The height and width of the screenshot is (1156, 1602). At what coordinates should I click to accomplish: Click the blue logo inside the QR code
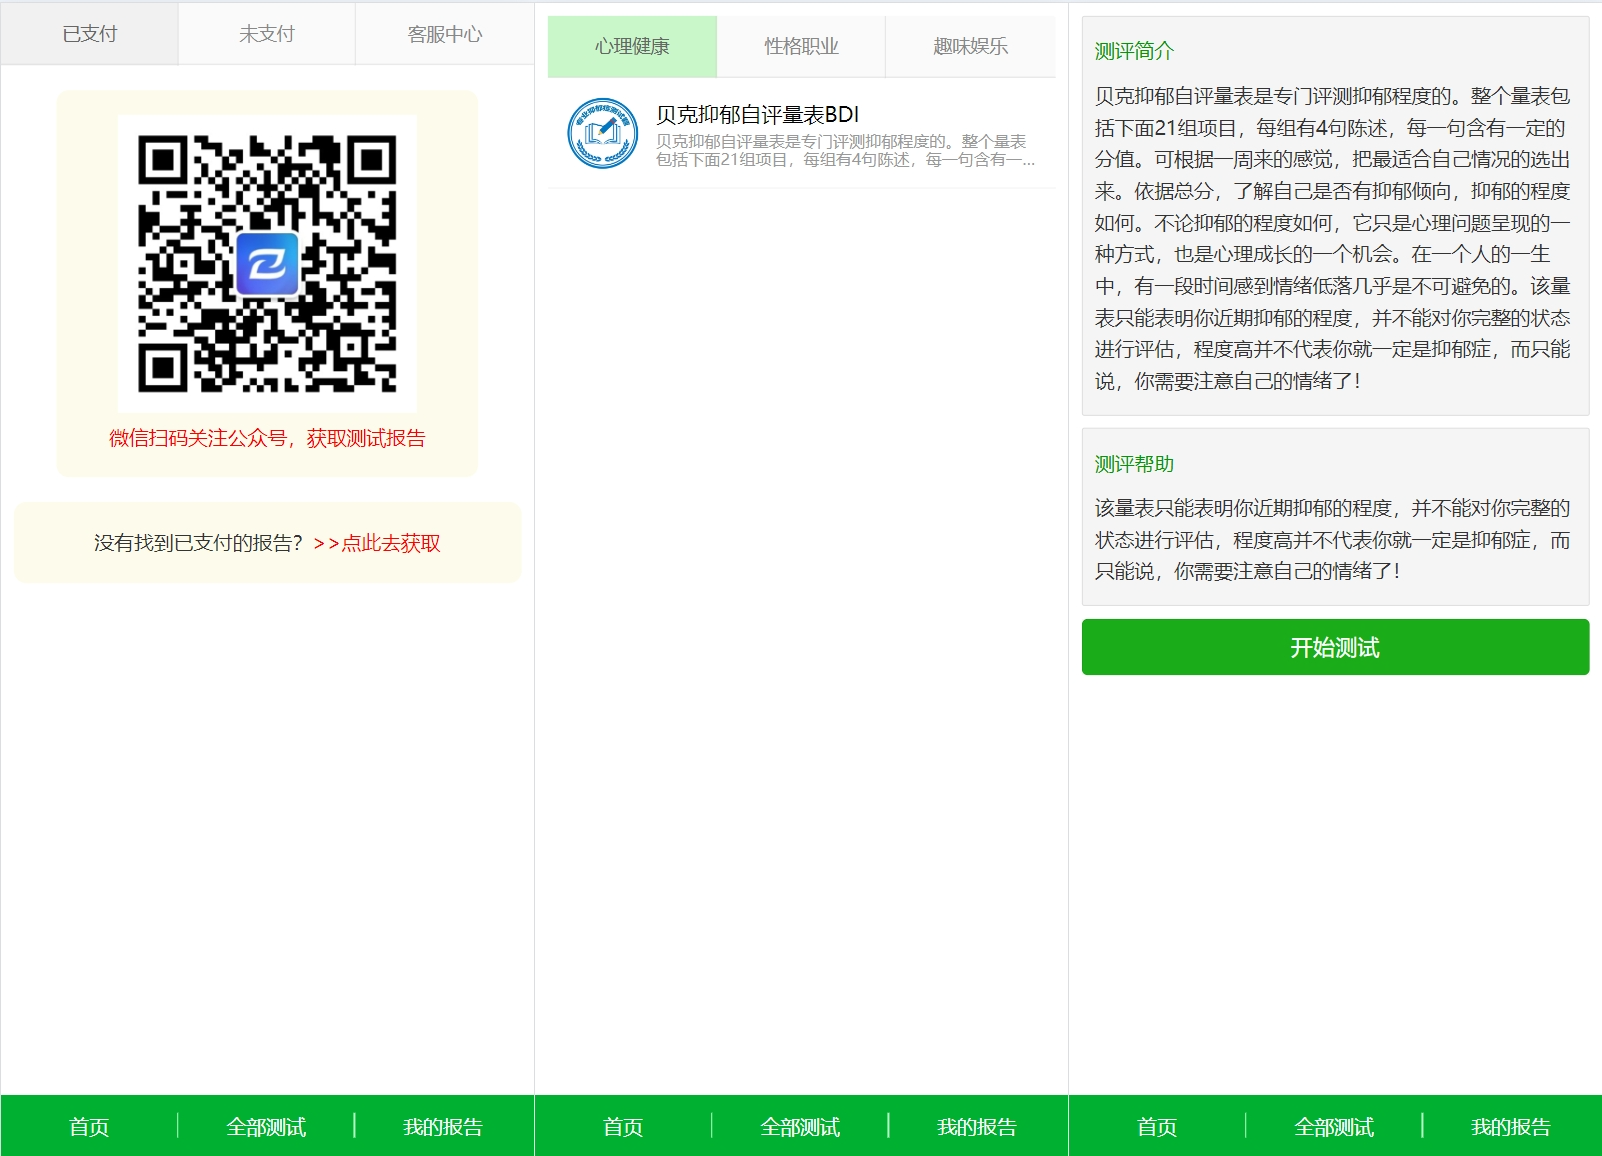267,264
